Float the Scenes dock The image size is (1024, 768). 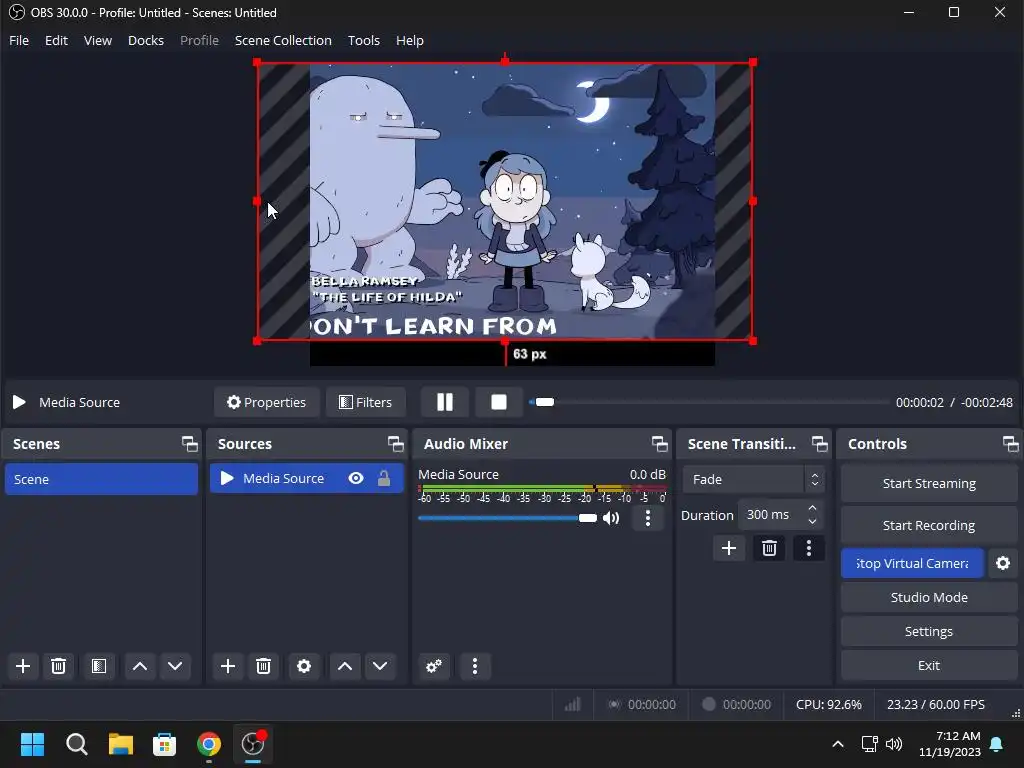[x=189, y=444]
